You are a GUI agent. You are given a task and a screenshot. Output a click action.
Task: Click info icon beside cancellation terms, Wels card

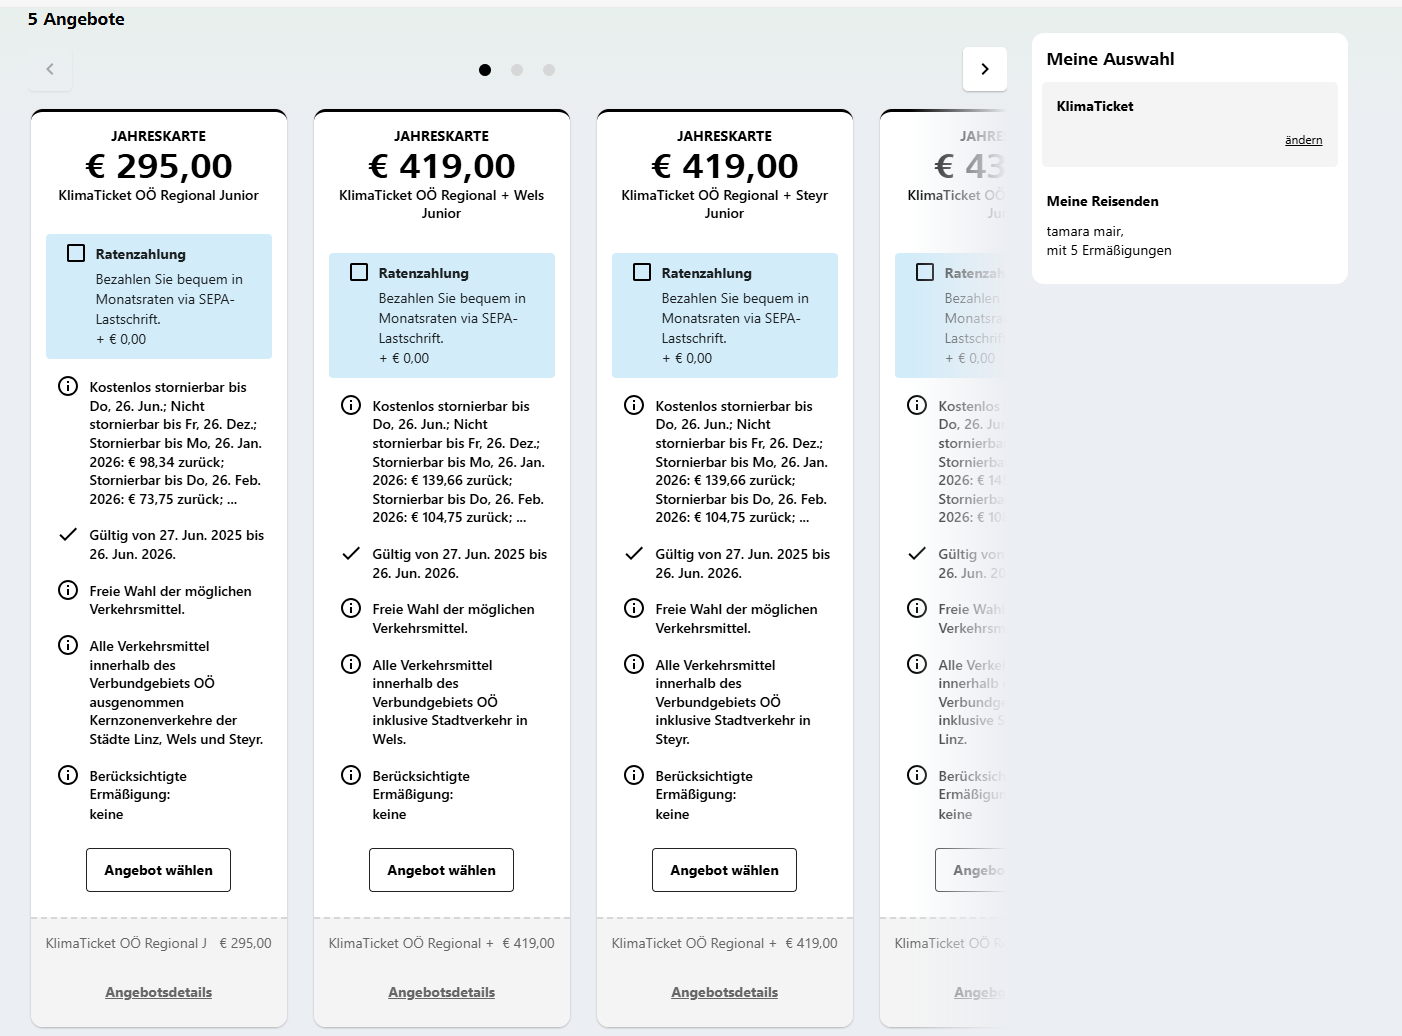[x=351, y=405]
